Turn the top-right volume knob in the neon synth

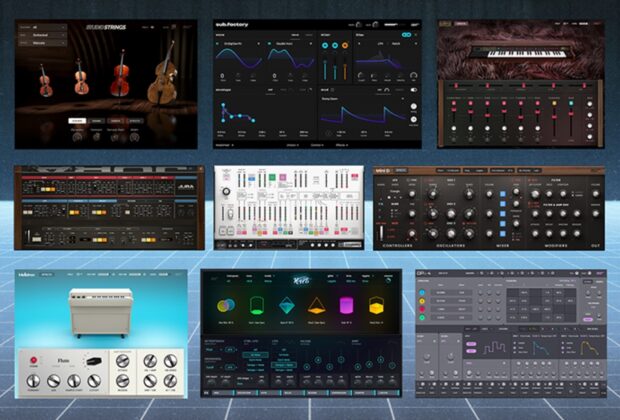pos(389,280)
